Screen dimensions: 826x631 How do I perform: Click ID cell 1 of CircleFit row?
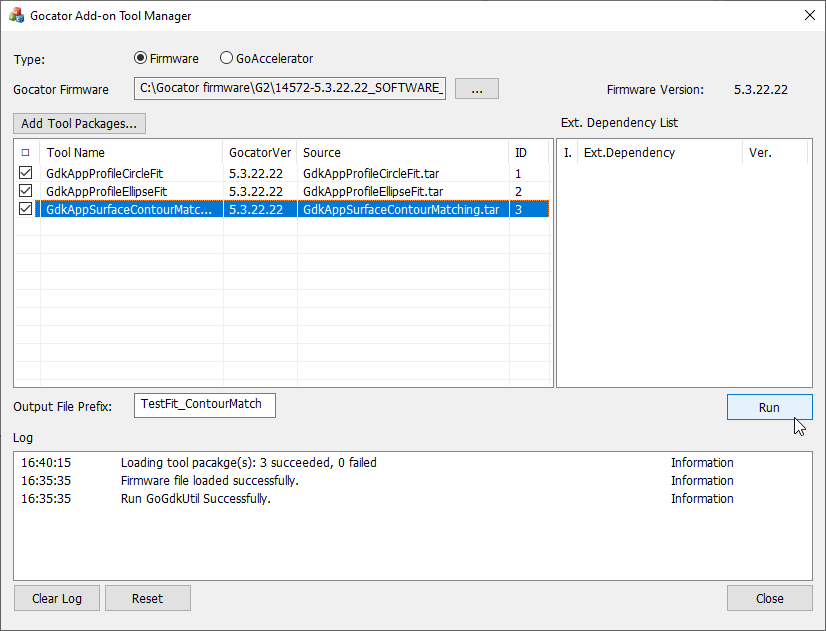click(x=518, y=173)
